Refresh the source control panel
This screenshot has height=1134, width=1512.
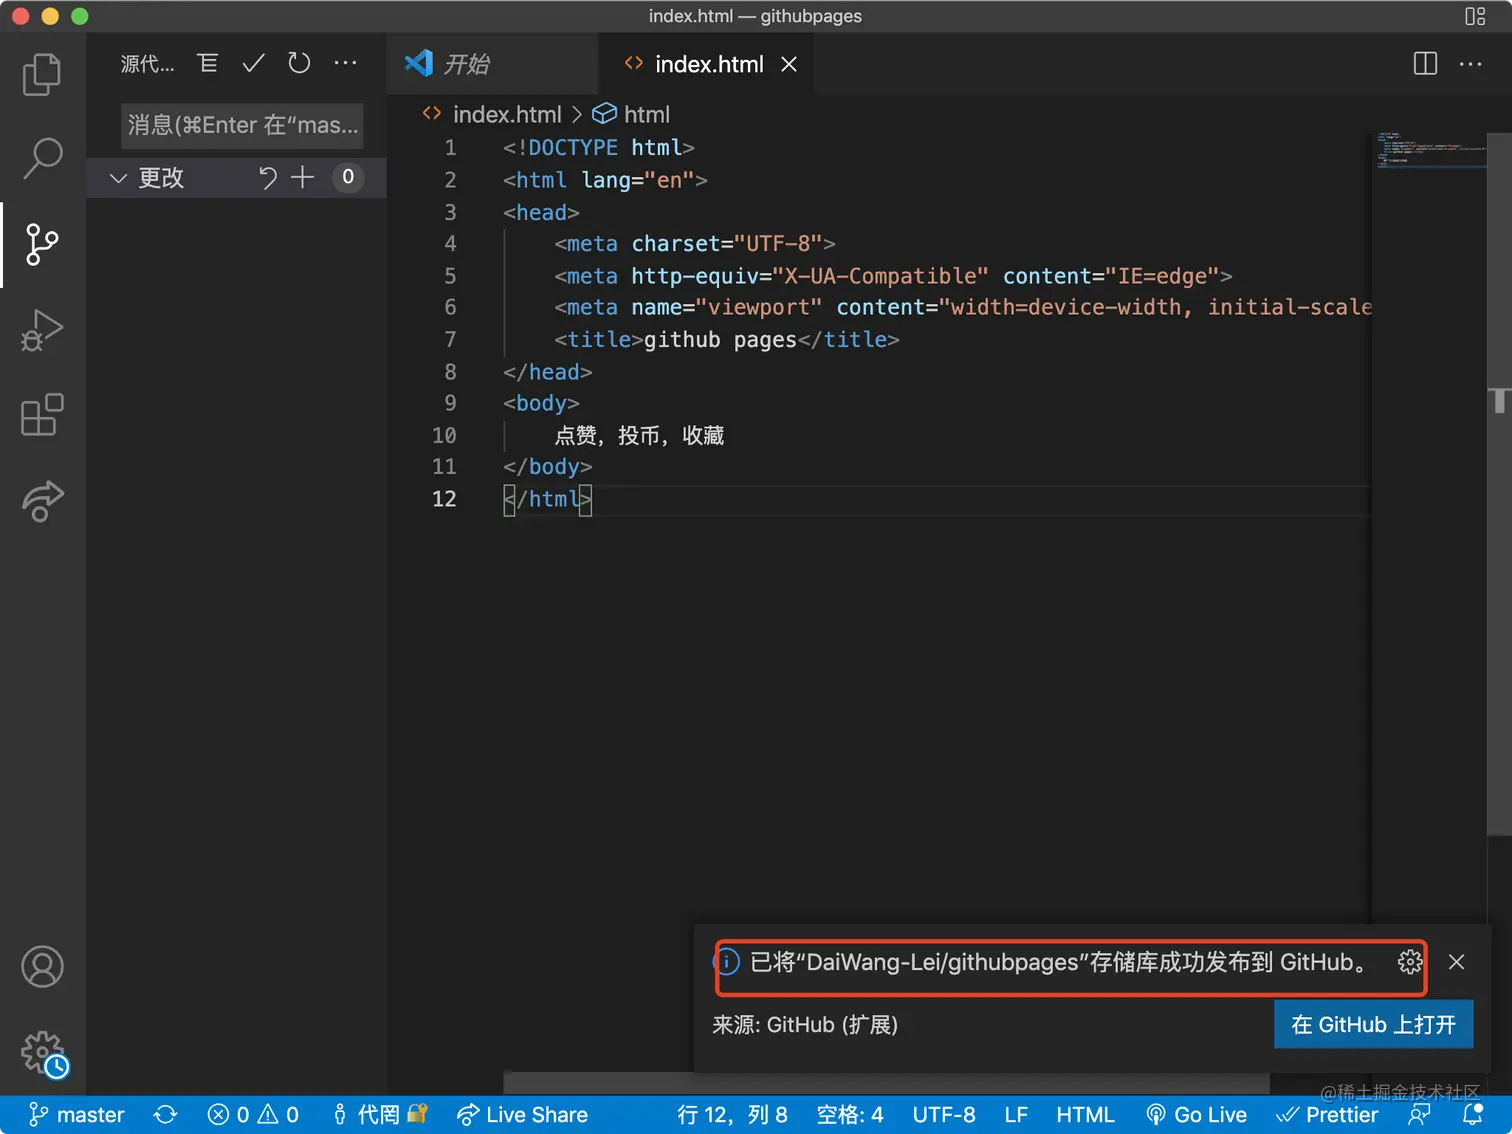coord(299,63)
